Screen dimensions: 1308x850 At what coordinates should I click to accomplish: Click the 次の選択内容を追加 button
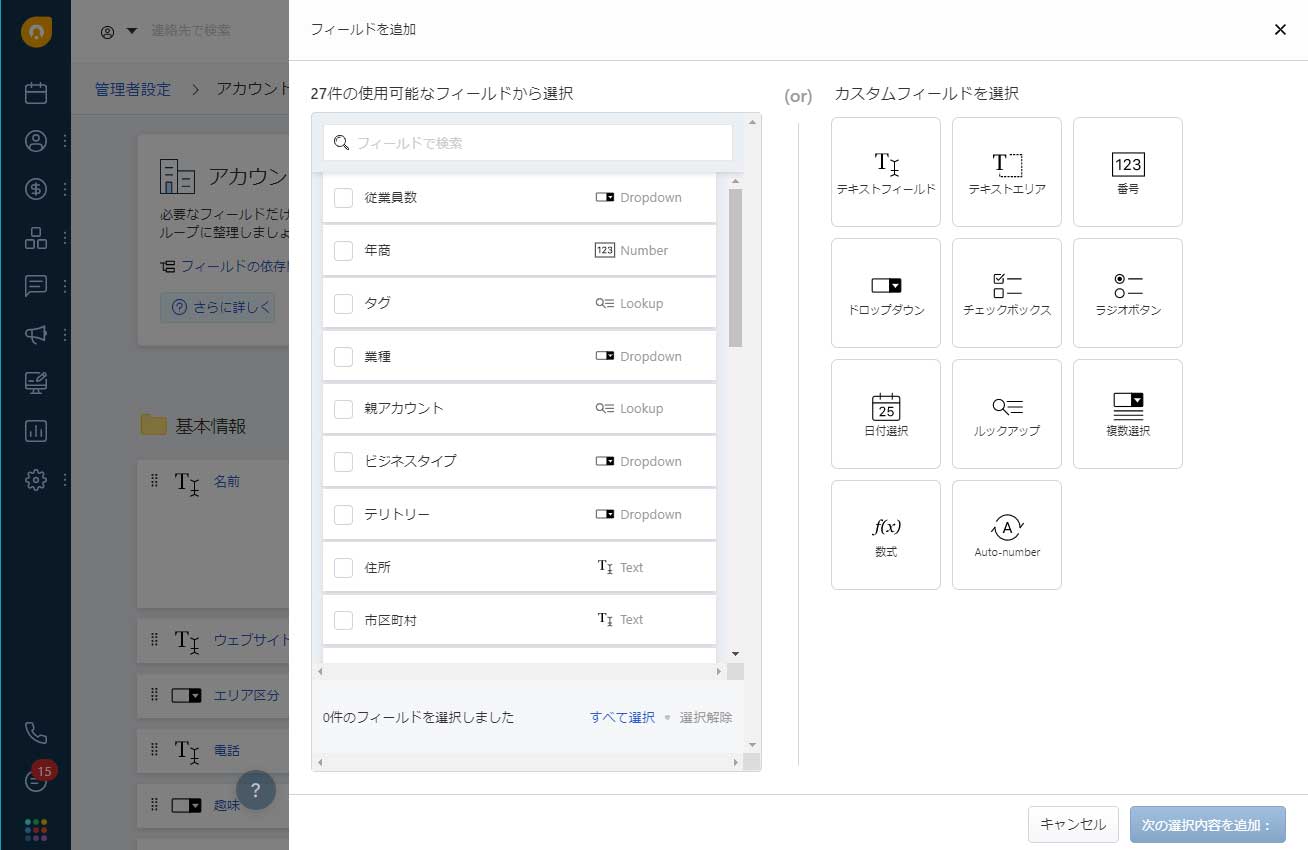coord(1207,825)
